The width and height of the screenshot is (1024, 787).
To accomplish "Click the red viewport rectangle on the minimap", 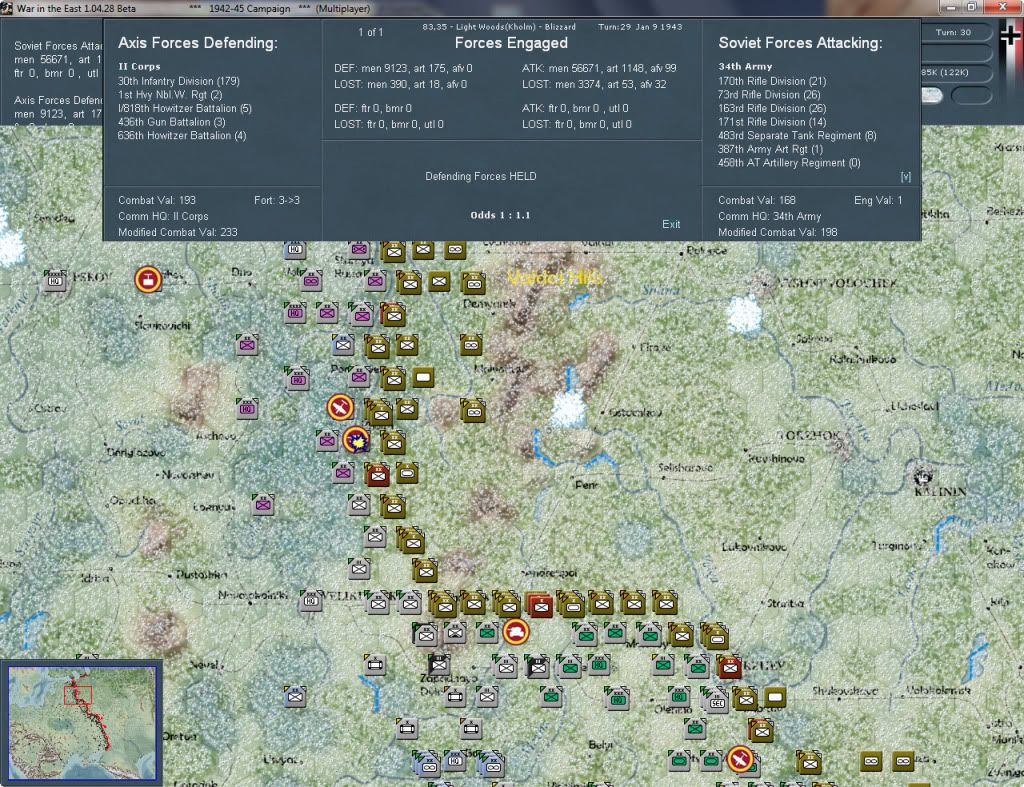I will coord(78,695).
